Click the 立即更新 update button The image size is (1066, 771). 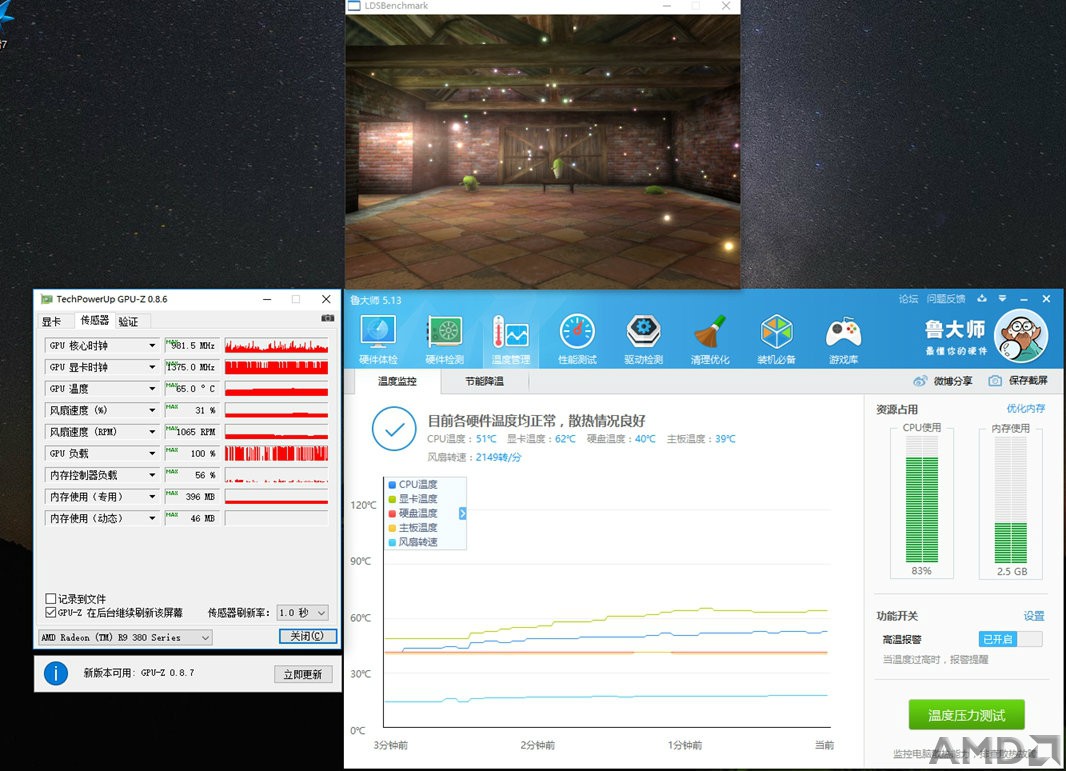303,674
